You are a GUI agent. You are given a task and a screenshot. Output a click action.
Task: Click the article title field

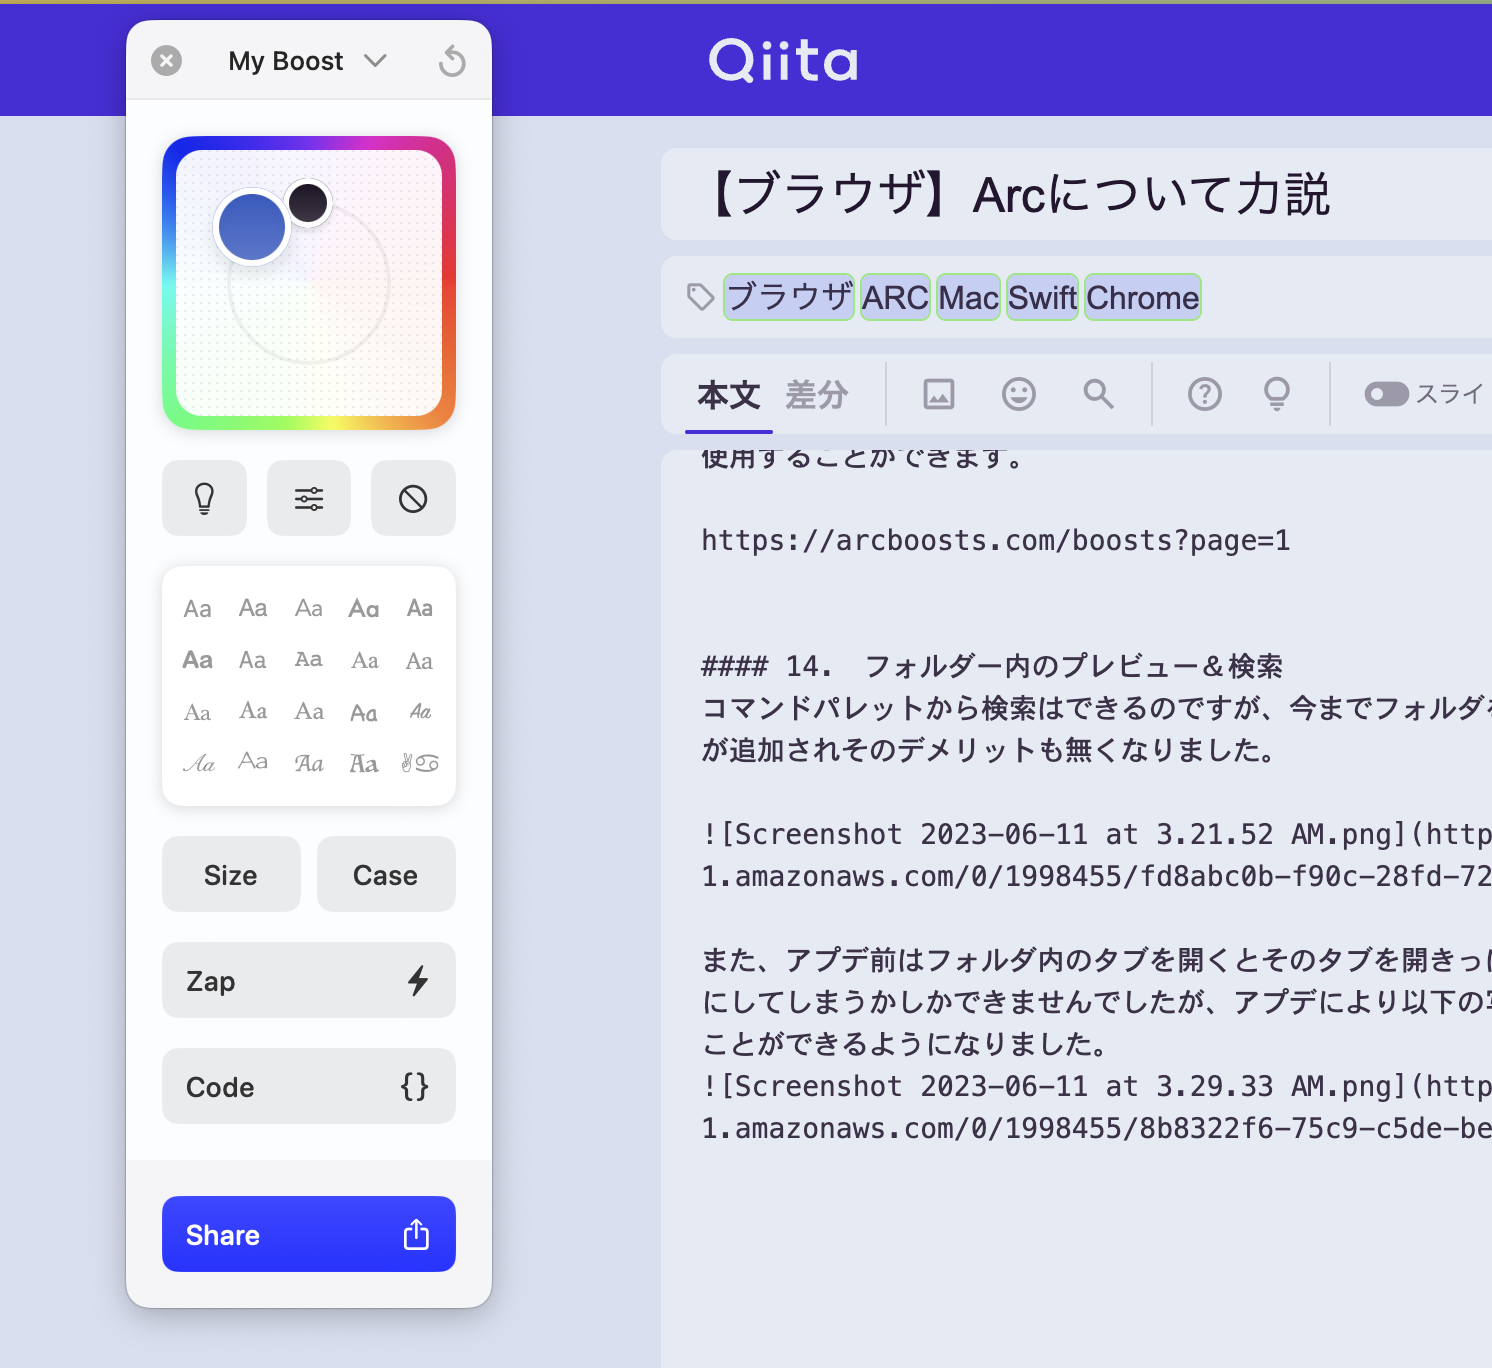point(1076,194)
